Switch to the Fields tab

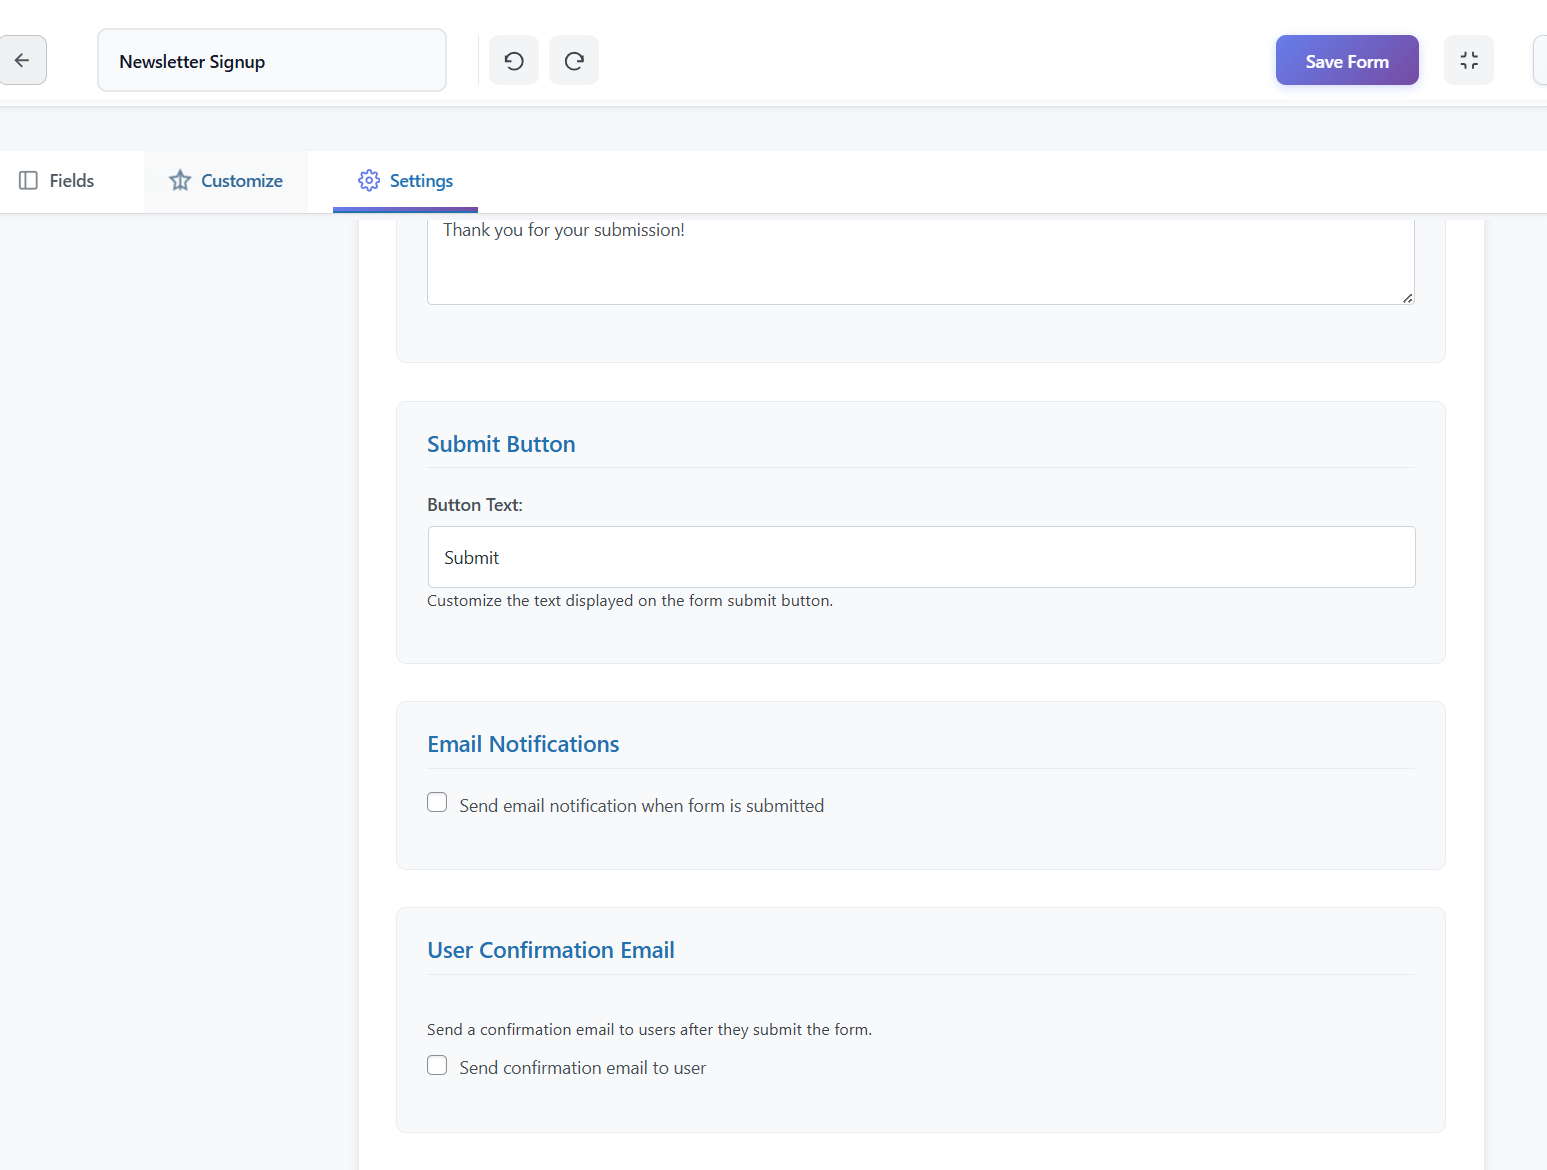(70, 180)
